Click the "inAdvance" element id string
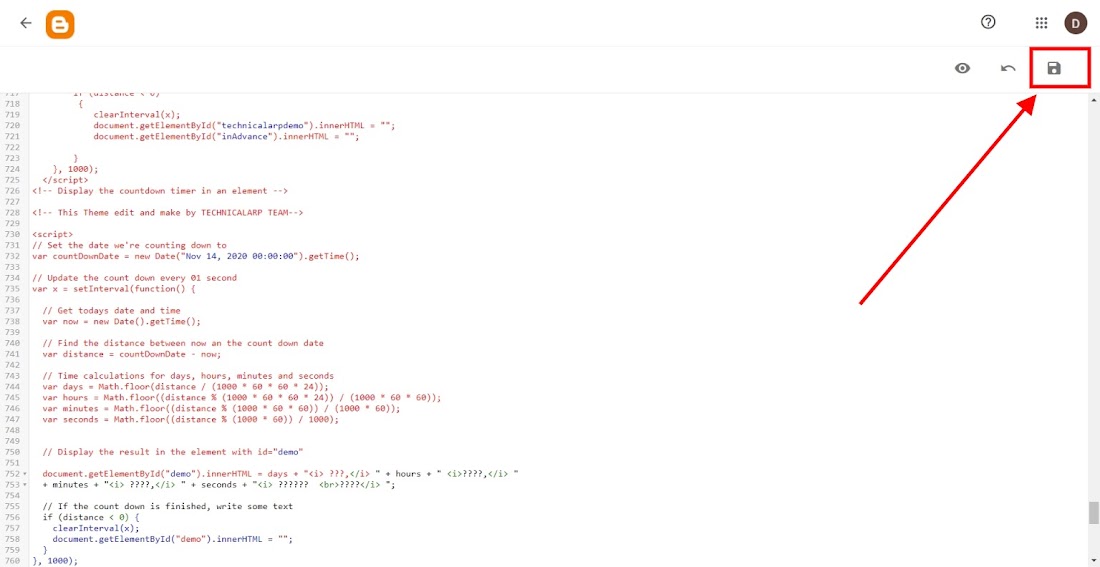 pyautogui.click(x=244, y=137)
